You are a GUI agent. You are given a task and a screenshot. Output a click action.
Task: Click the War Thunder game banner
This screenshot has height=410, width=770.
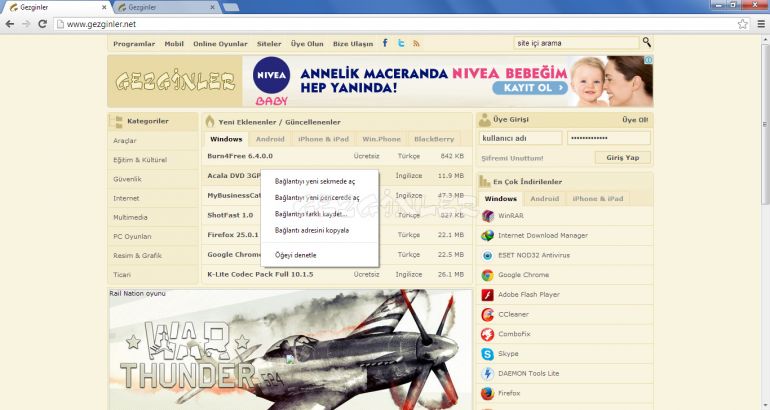pos(290,351)
